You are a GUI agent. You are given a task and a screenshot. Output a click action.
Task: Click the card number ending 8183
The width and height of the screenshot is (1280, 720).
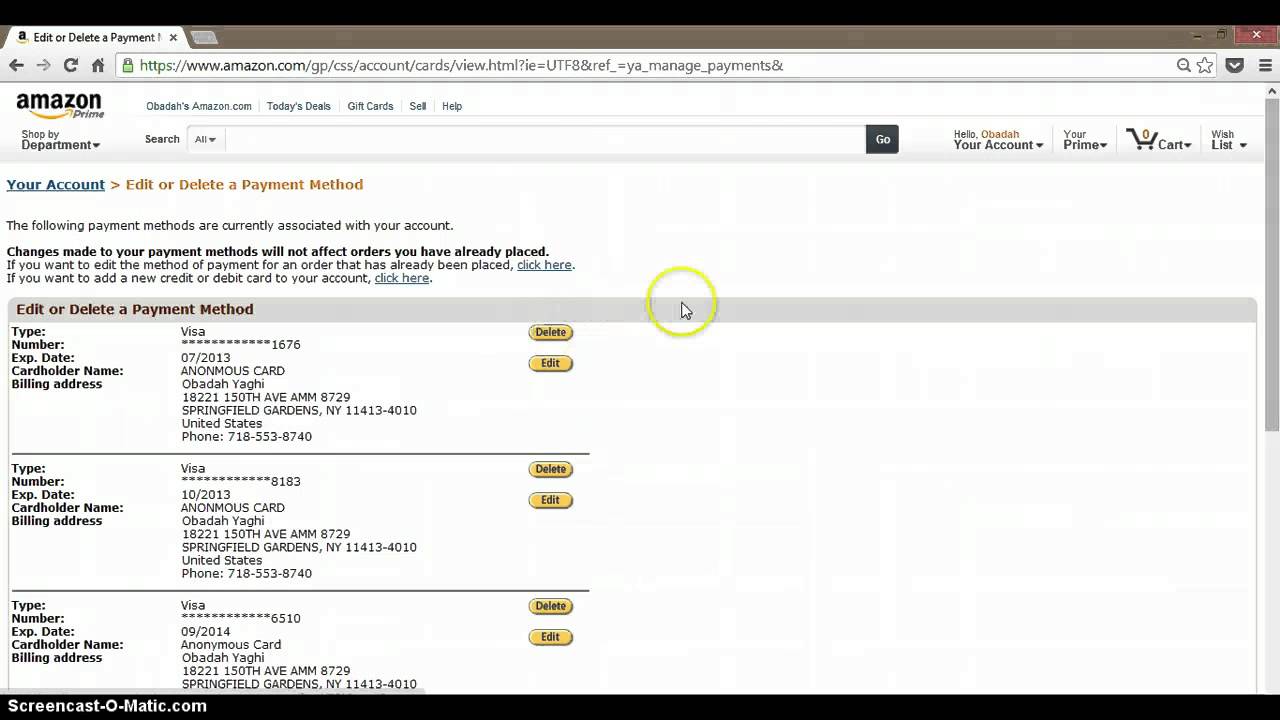240,482
